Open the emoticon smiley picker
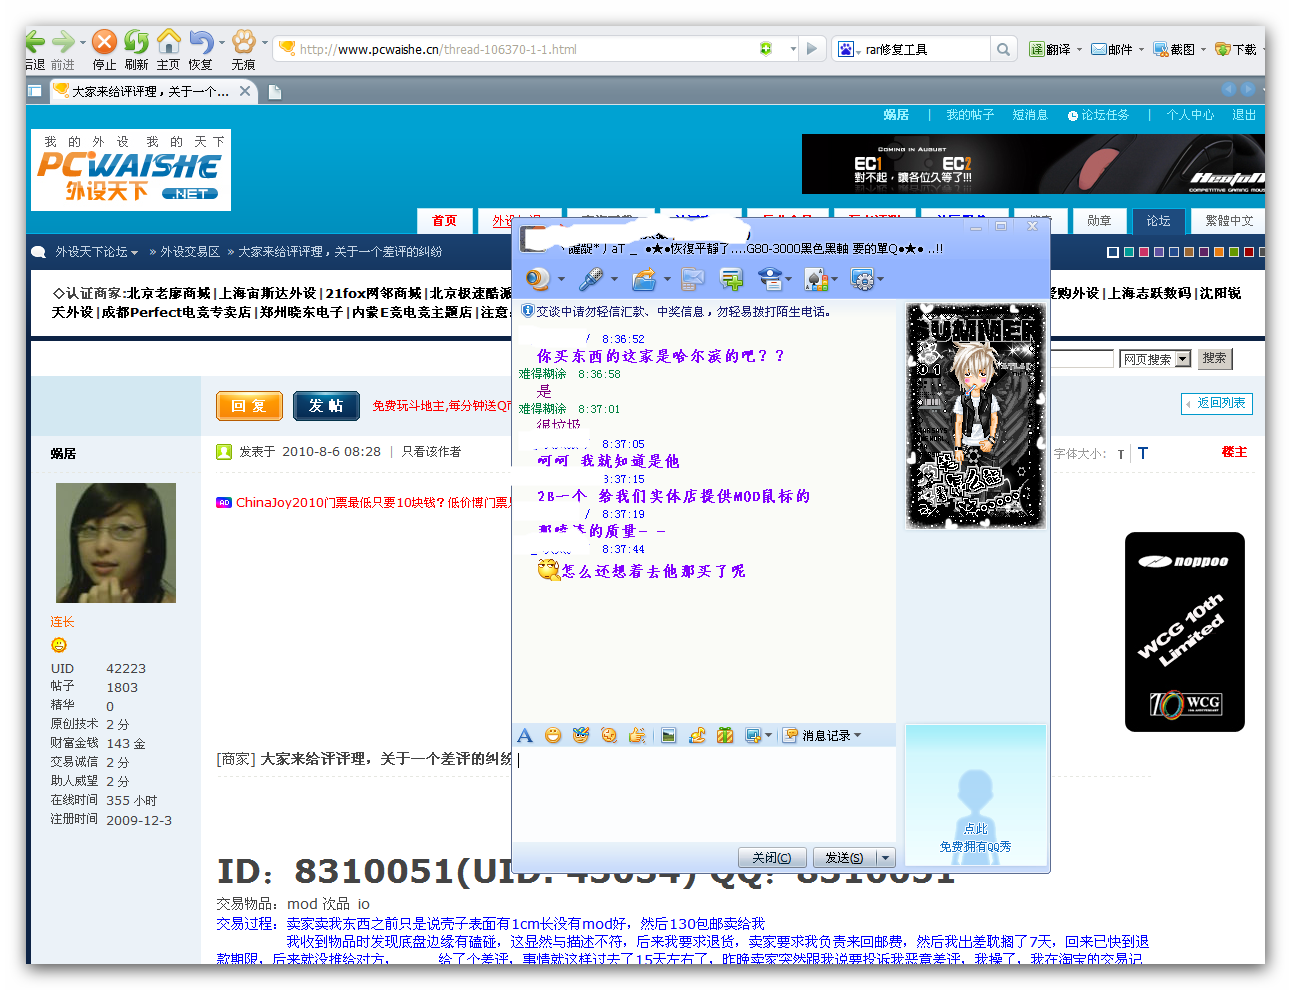 [553, 736]
